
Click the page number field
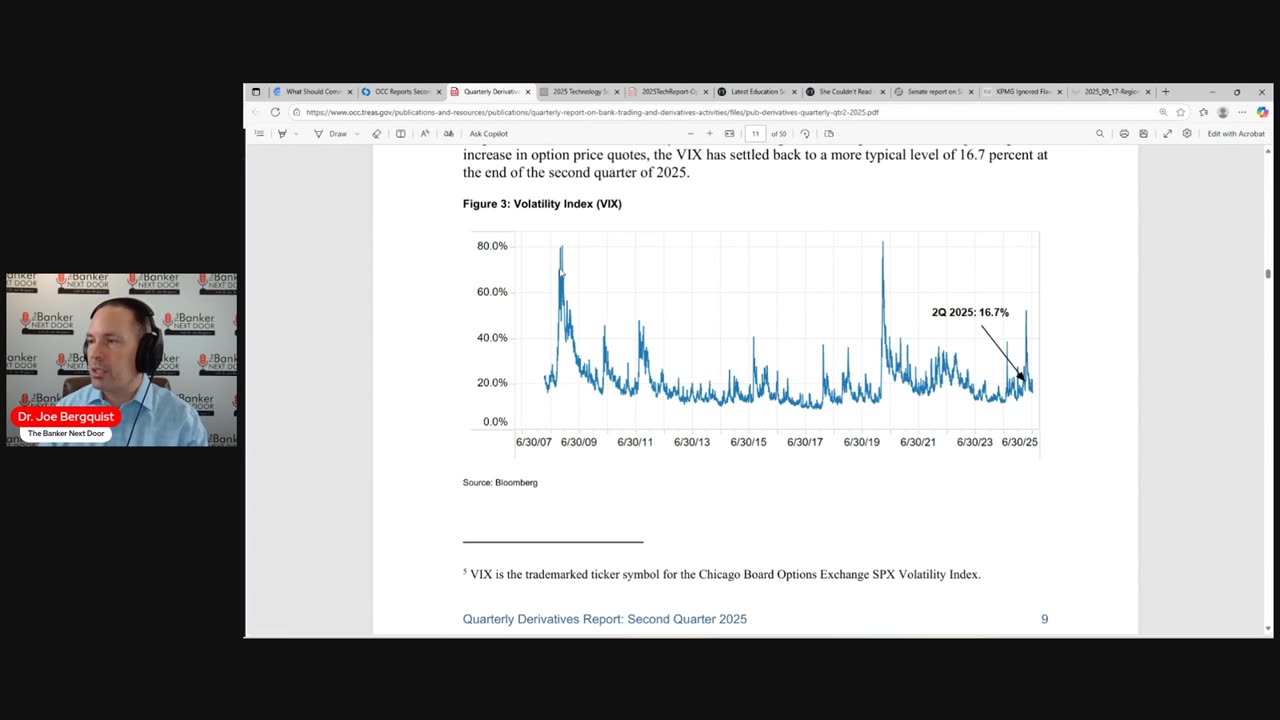coord(755,133)
